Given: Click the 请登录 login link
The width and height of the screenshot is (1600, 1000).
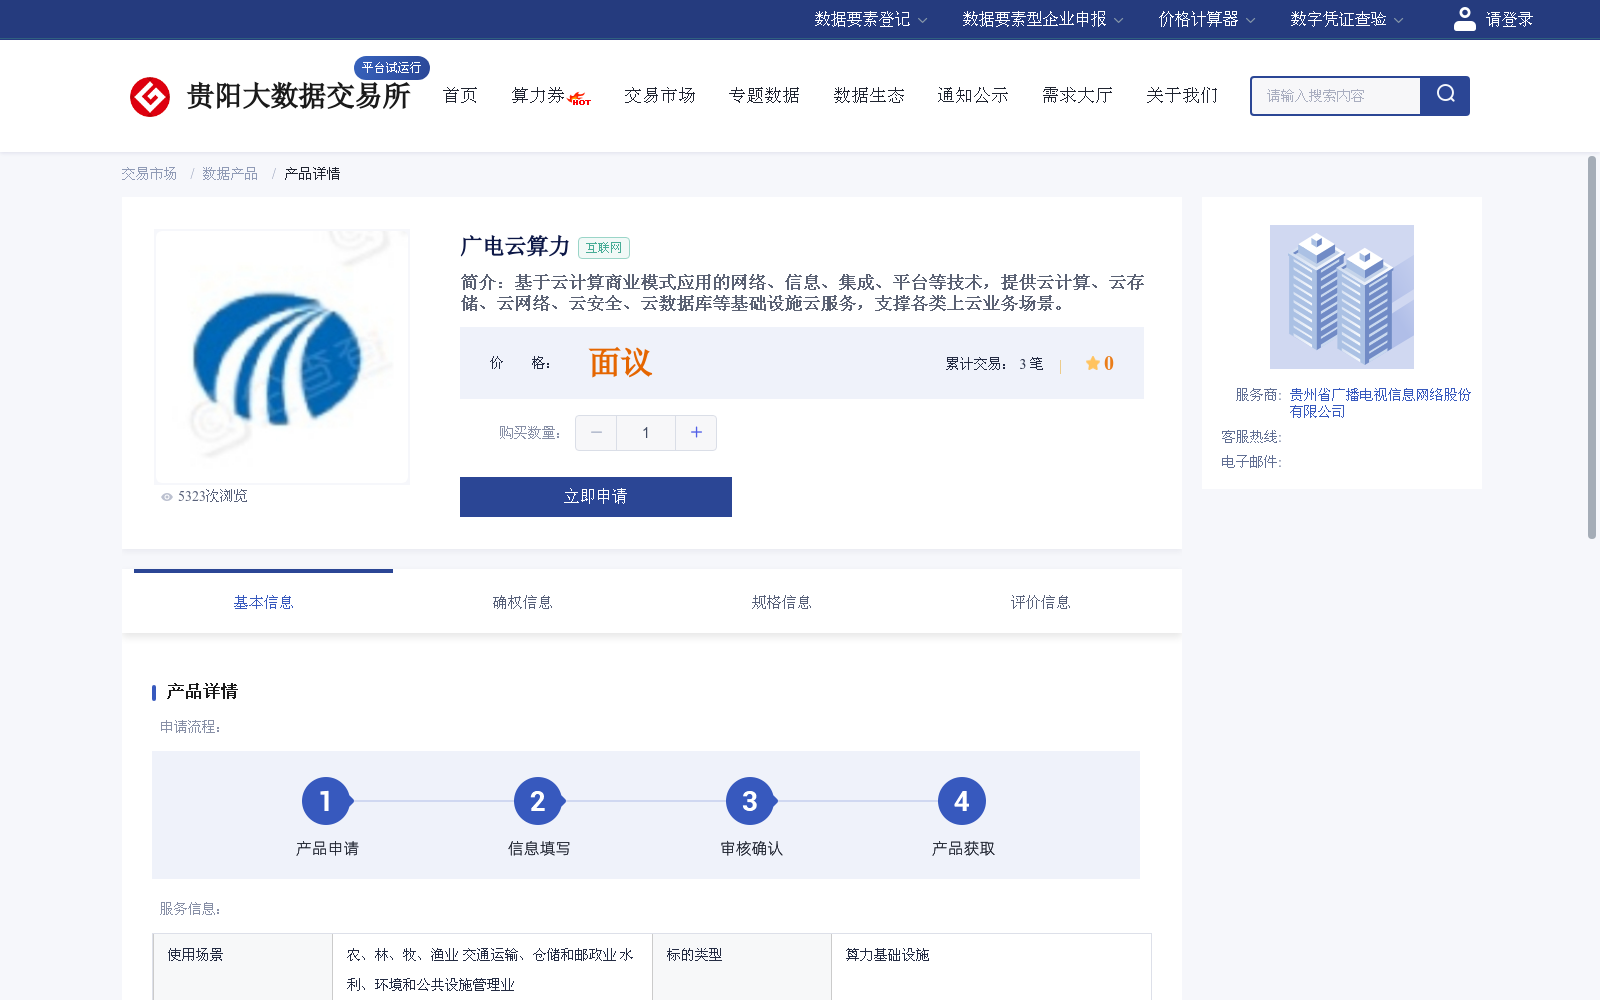Looking at the screenshot, I should pos(1509,19).
